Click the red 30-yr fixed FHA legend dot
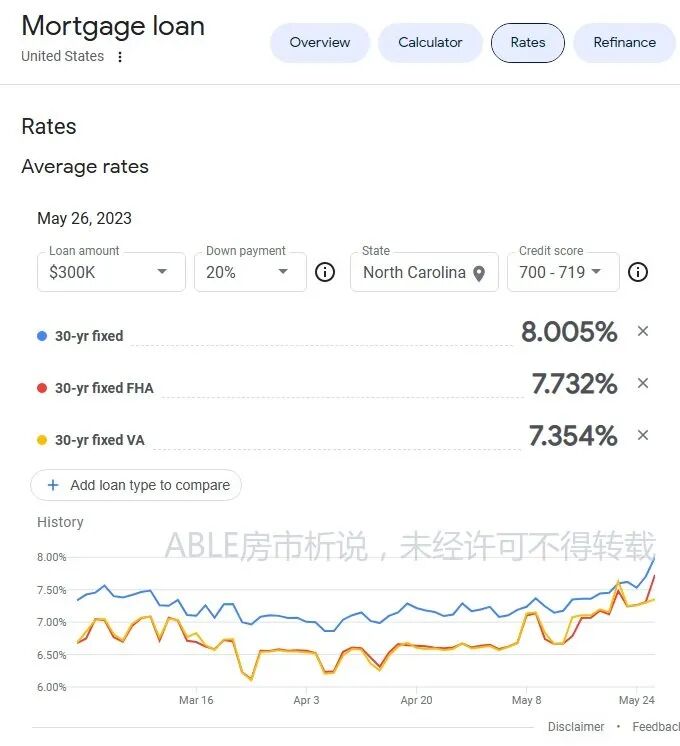Screen dimensions: 680x746 42,388
